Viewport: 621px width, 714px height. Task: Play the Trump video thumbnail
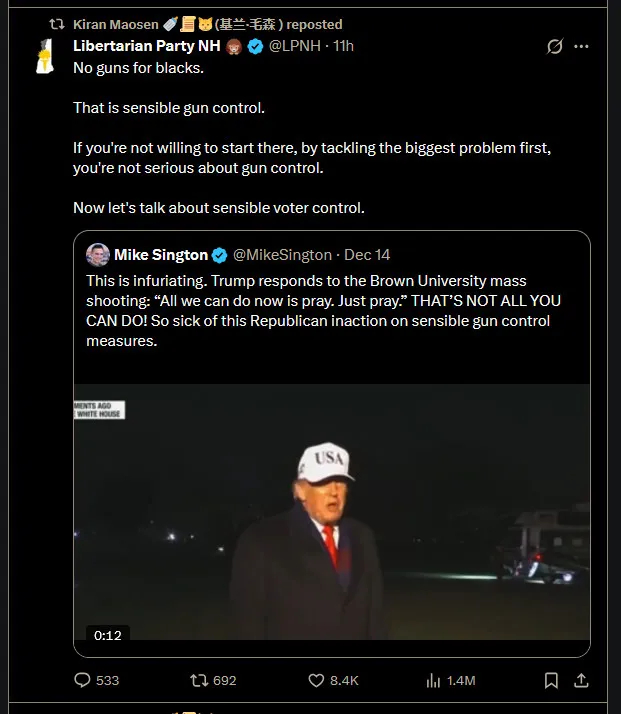click(x=331, y=512)
